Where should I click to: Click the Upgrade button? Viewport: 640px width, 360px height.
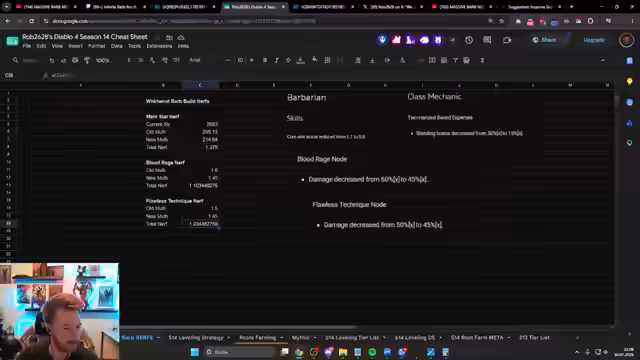[594, 40]
